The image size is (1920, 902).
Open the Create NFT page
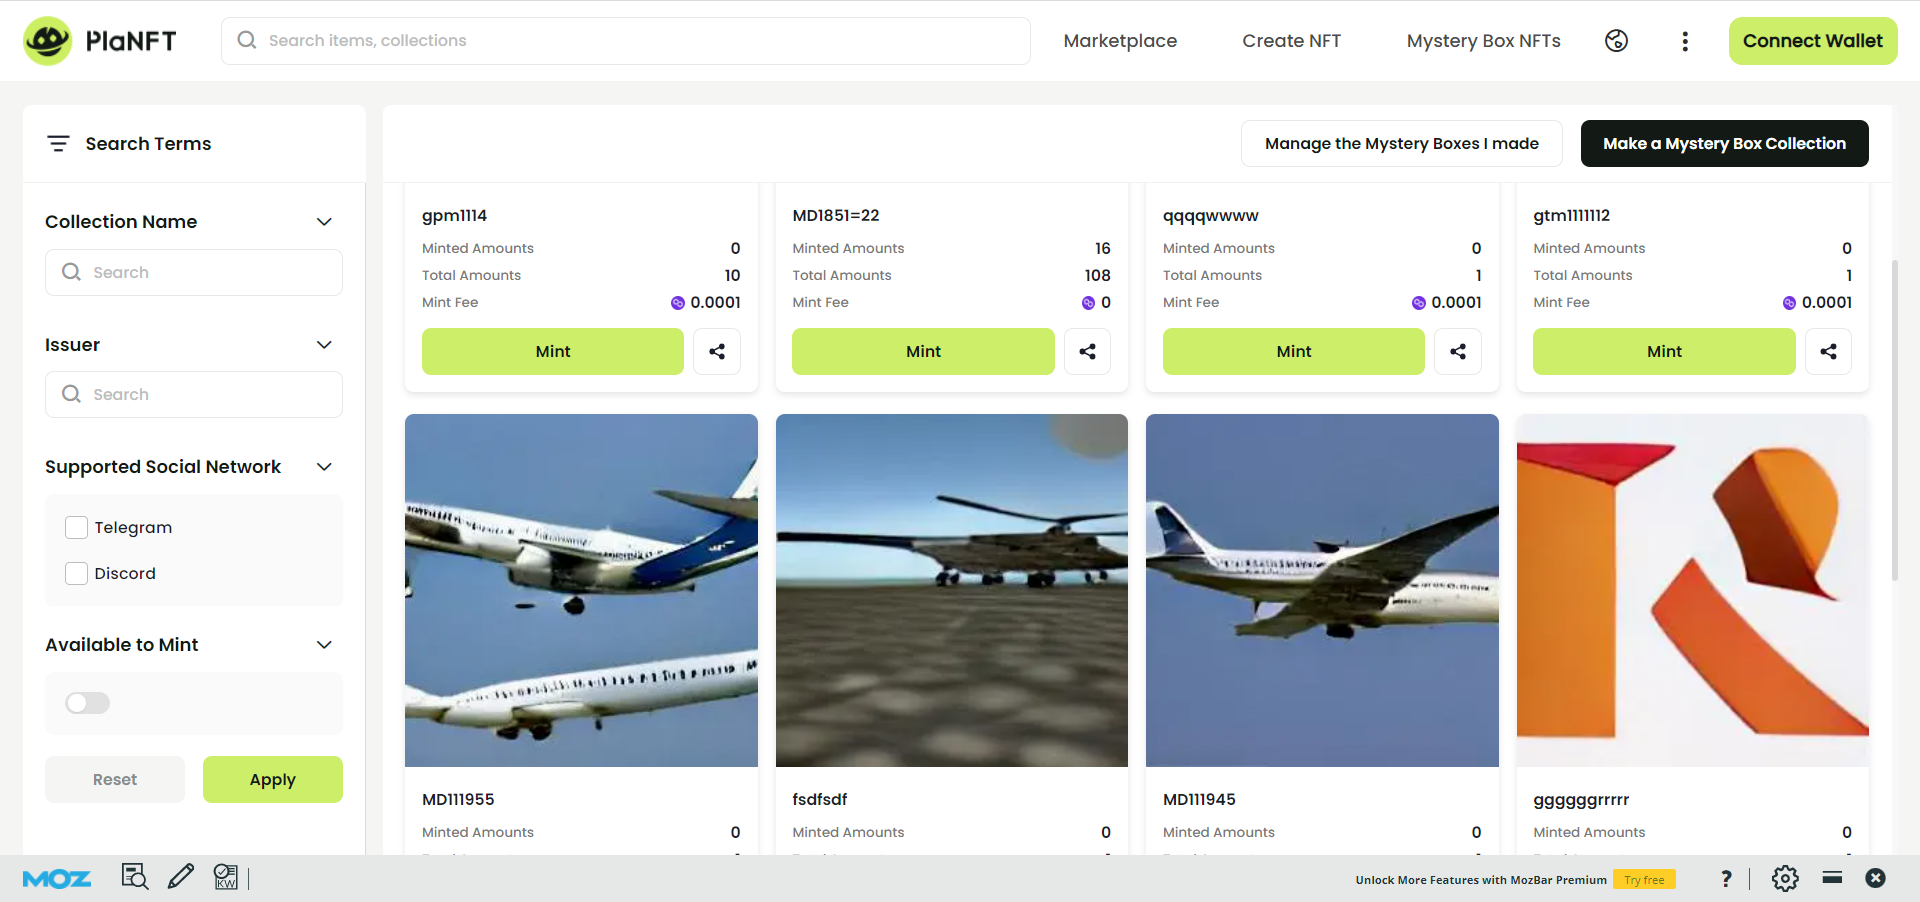click(1291, 41)
